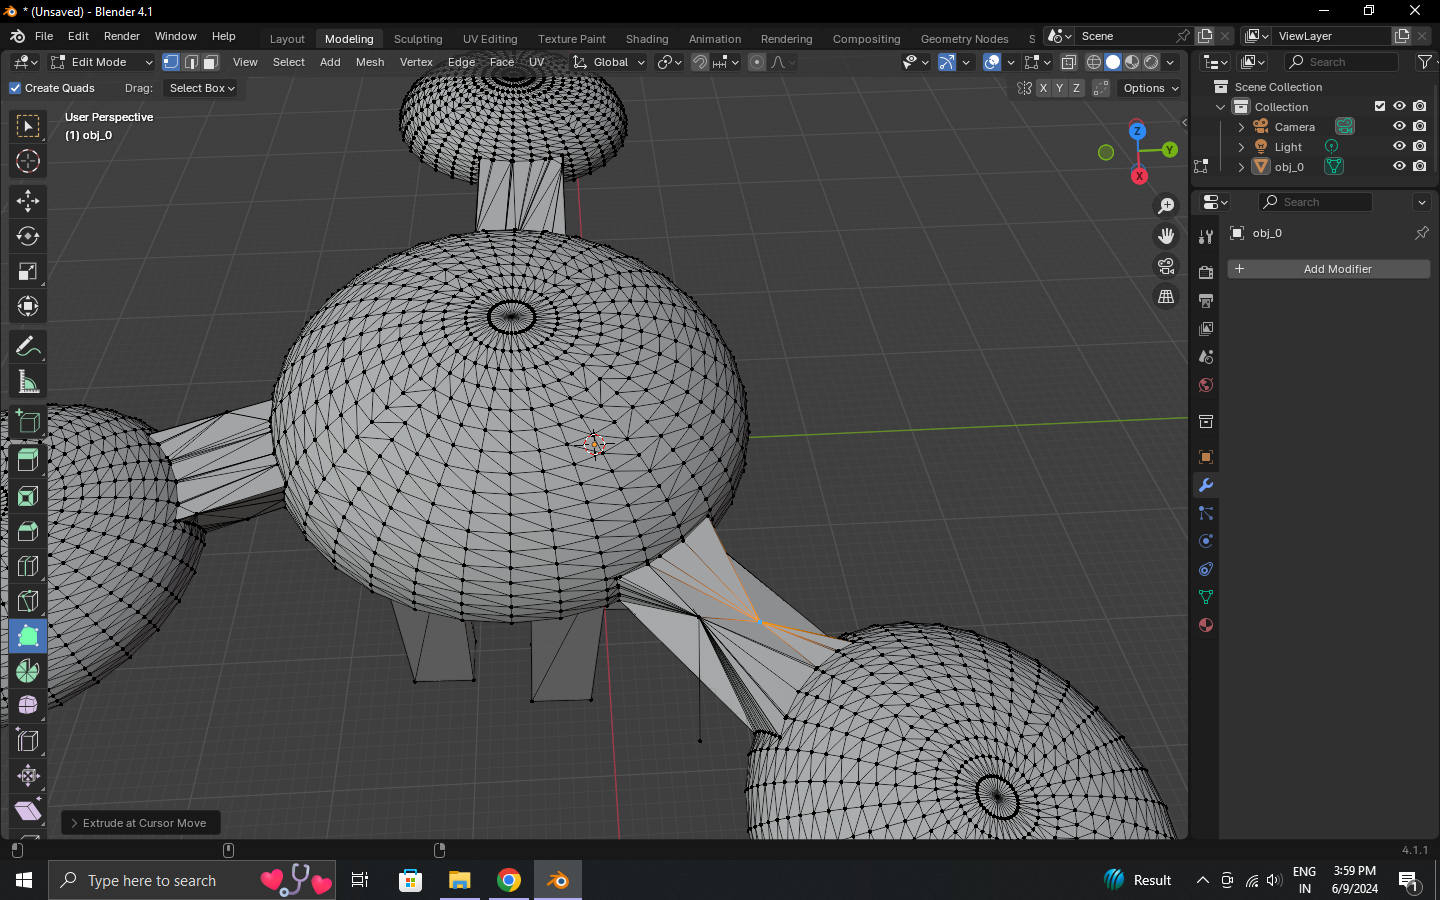Hide obj_0 in viewport

[x=1399, y=166]
